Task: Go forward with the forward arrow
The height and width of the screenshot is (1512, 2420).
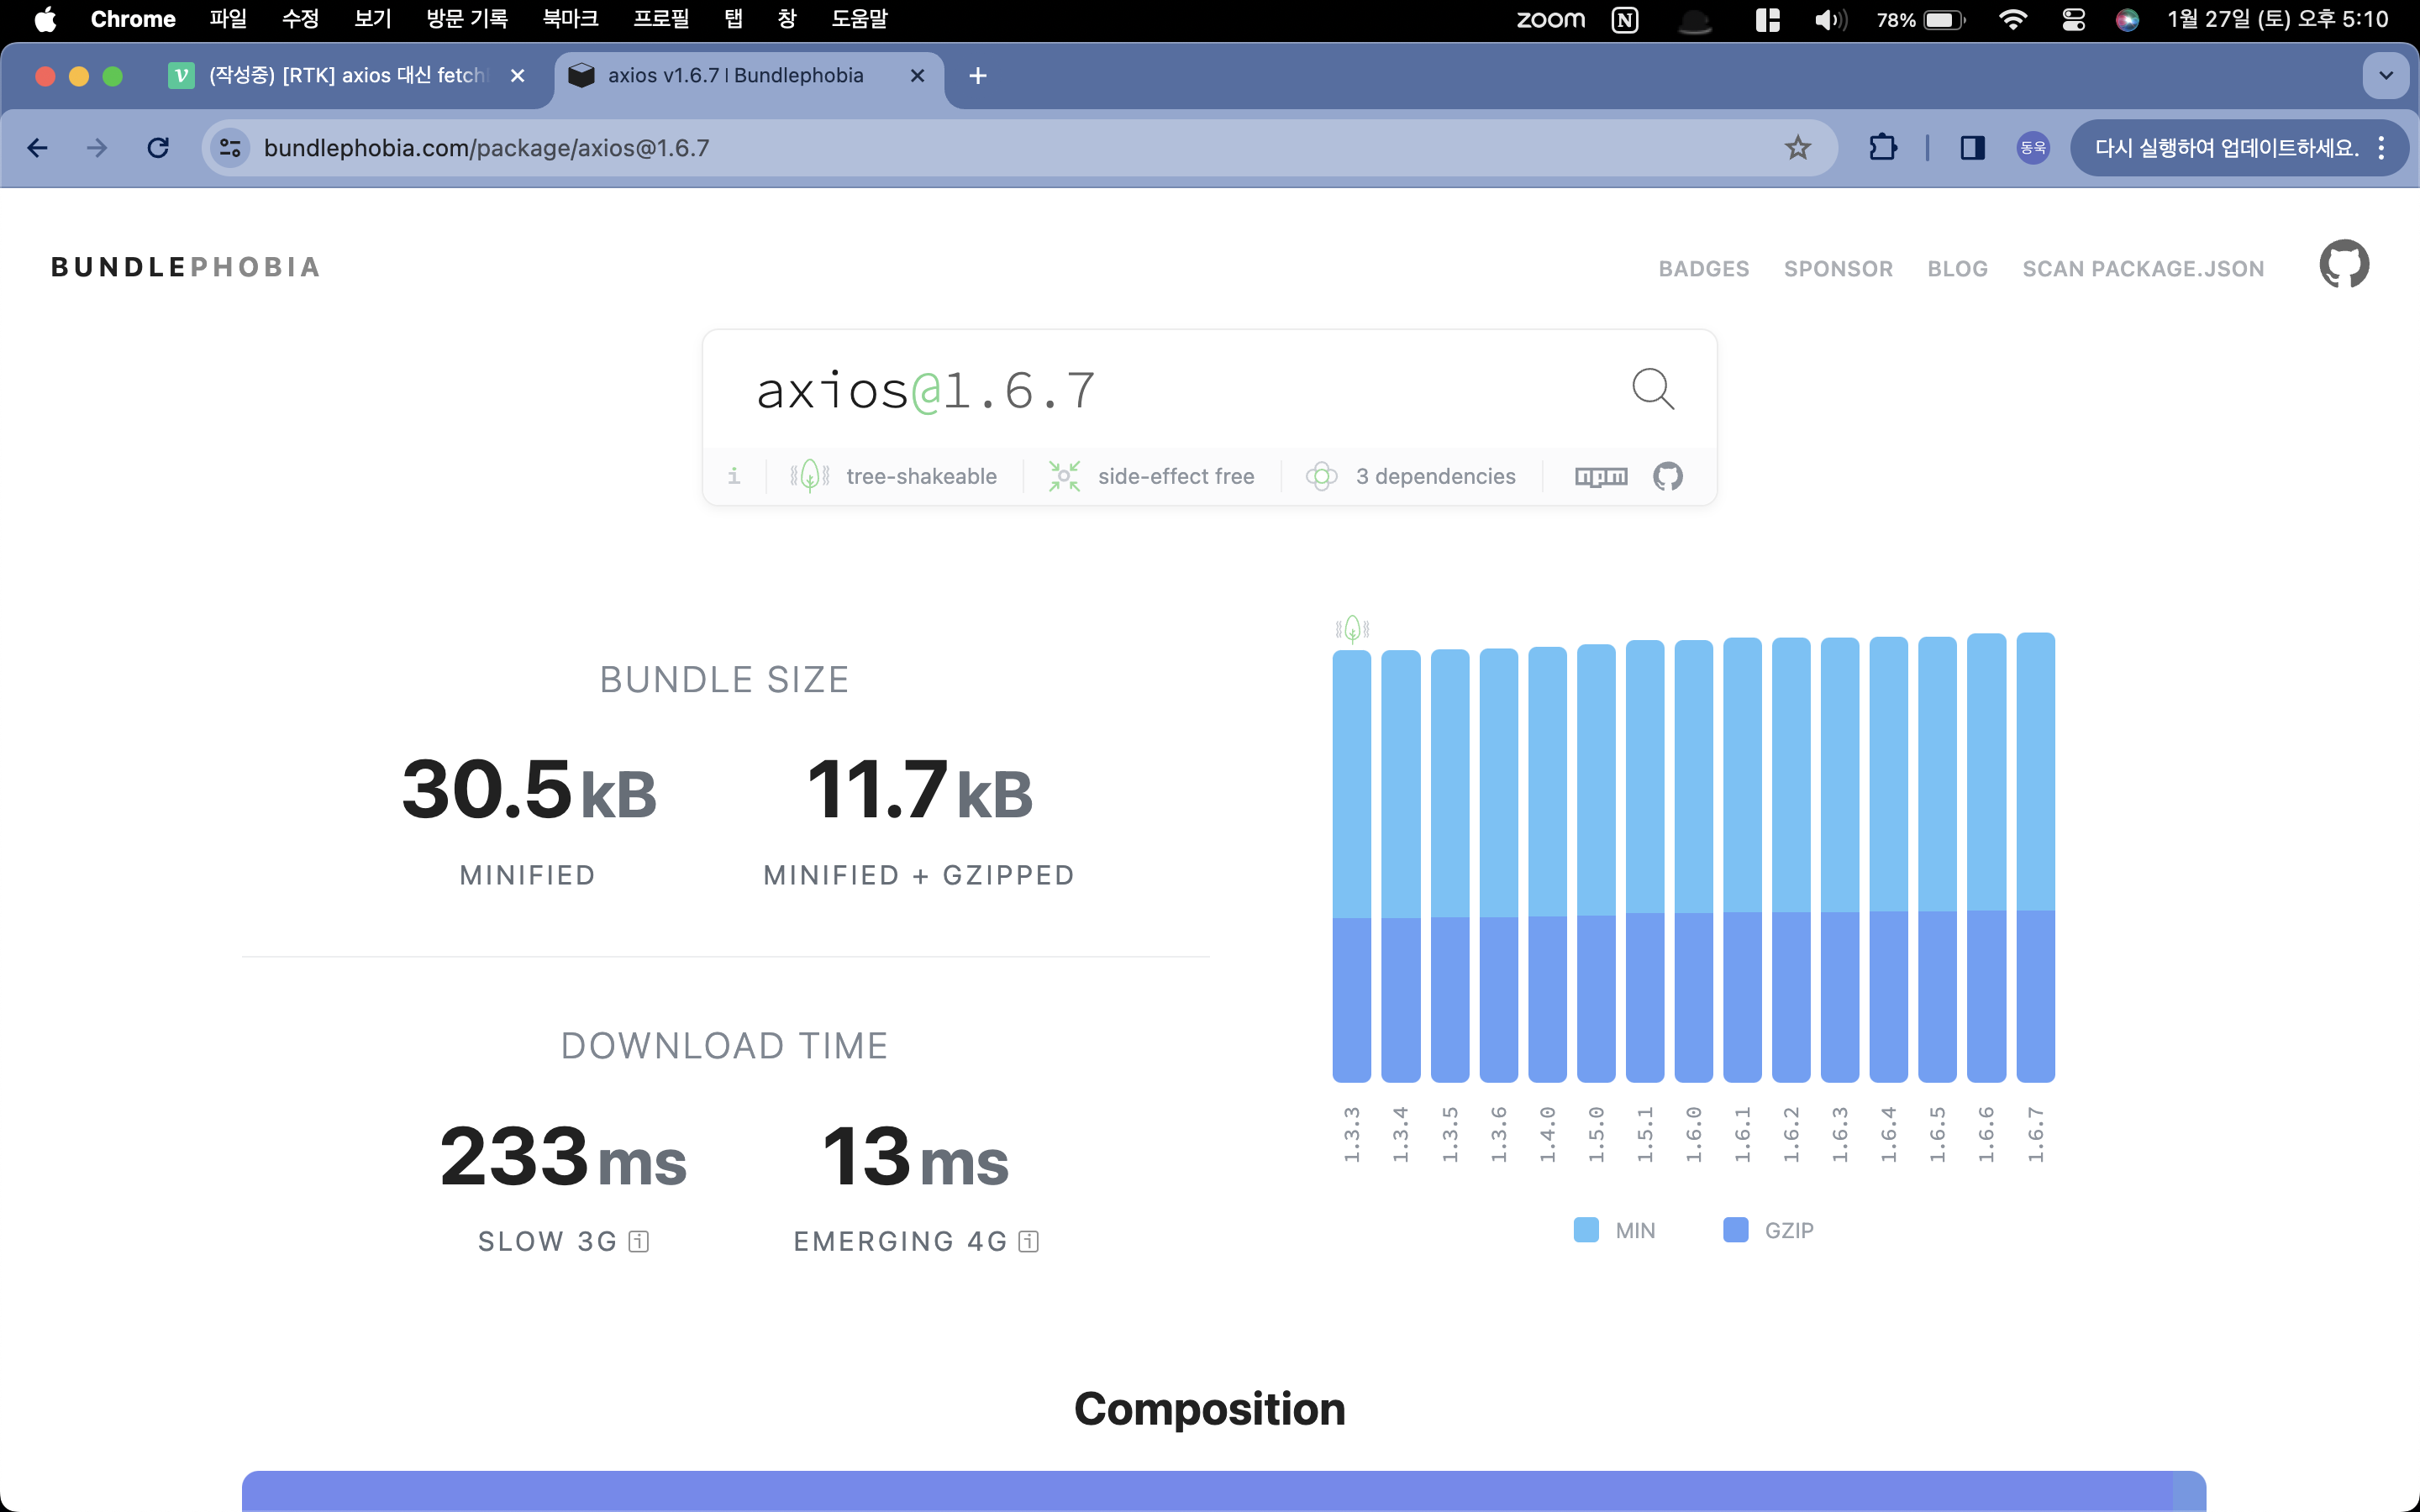Action: (97, 148)
